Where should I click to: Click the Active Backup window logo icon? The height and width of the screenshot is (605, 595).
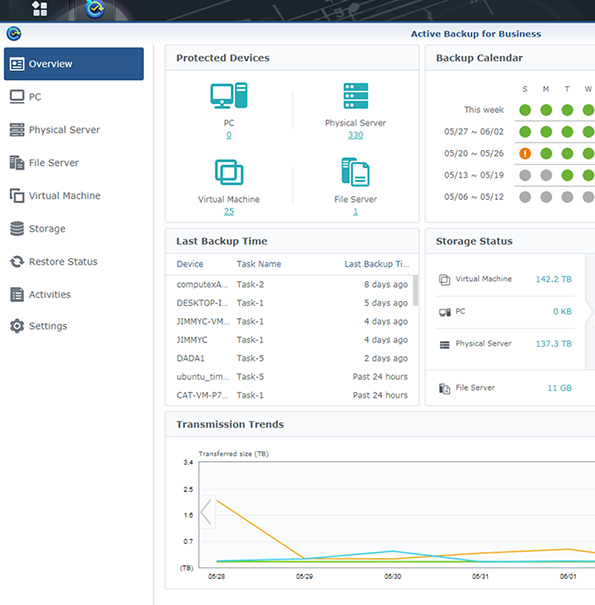[x=14, y=34]
